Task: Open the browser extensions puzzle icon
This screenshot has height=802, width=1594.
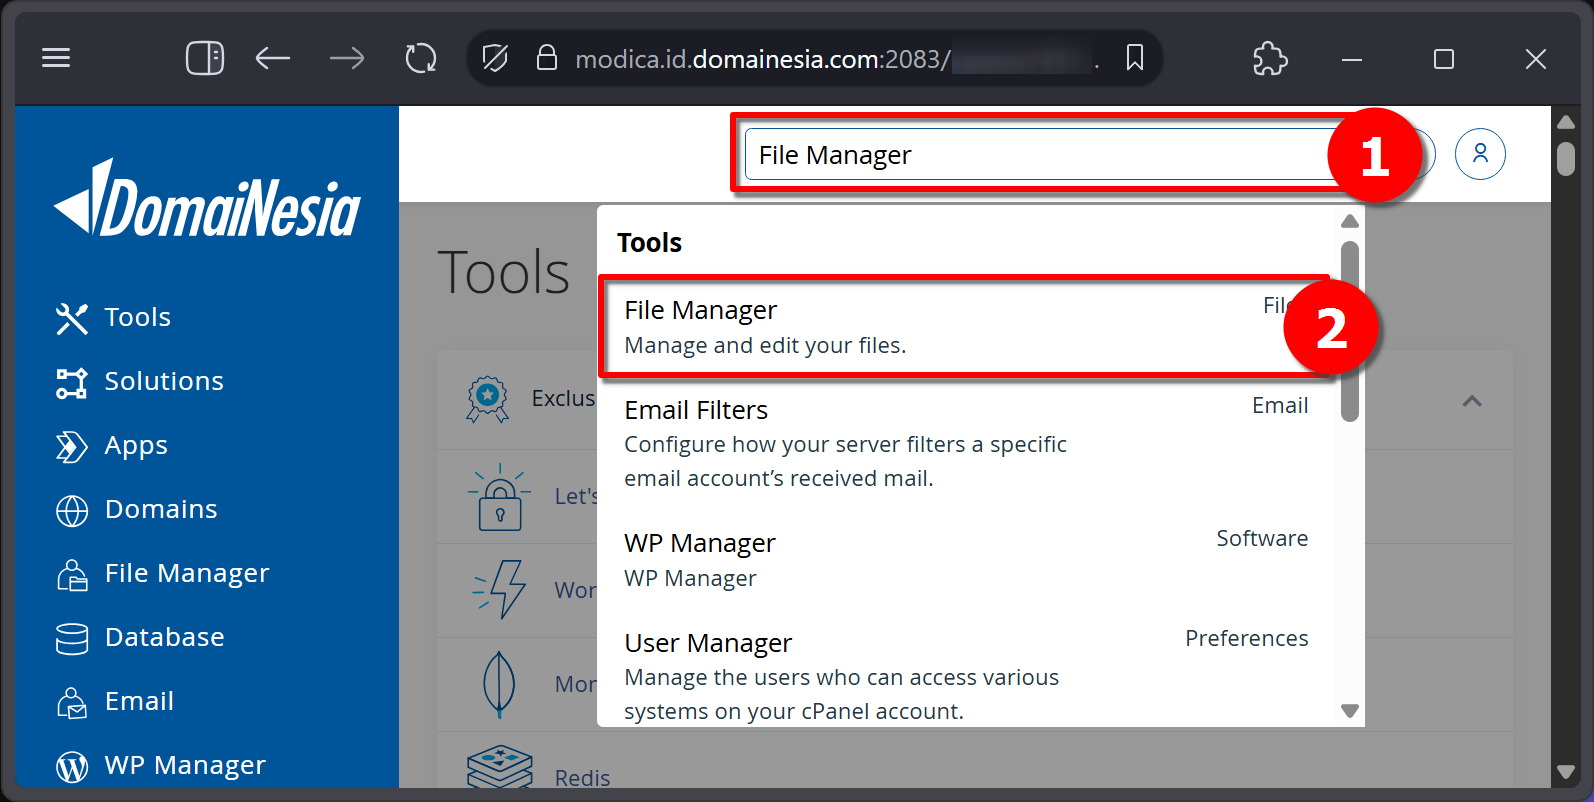Action: [1270, 58]
